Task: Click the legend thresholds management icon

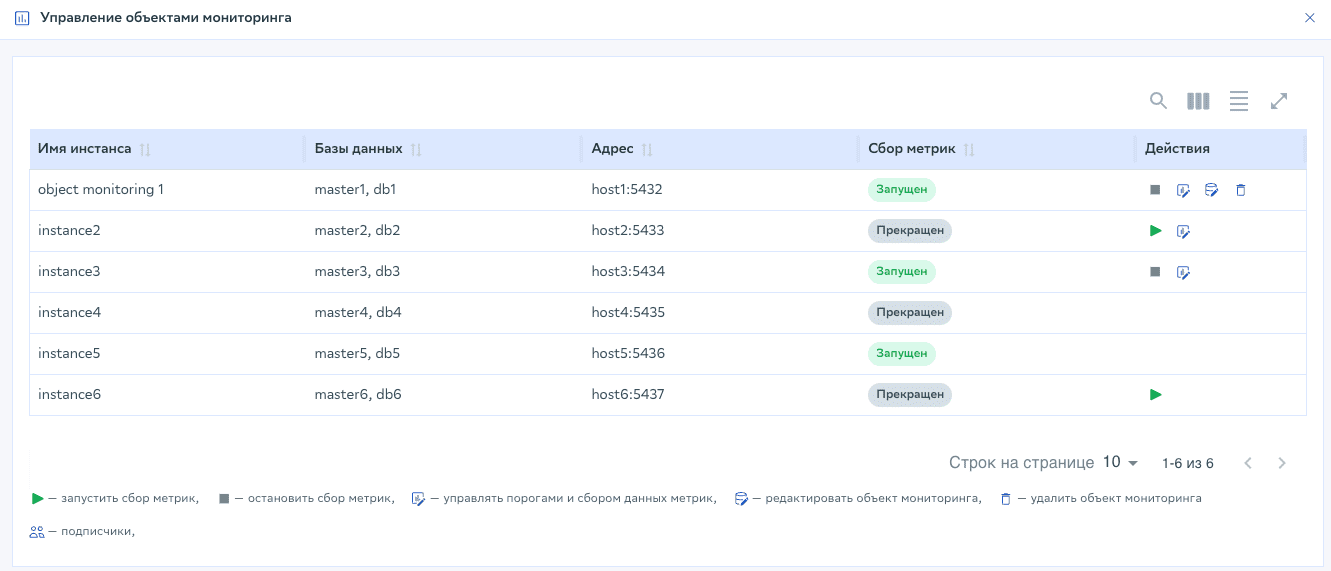Action: (x=419, y=498)
